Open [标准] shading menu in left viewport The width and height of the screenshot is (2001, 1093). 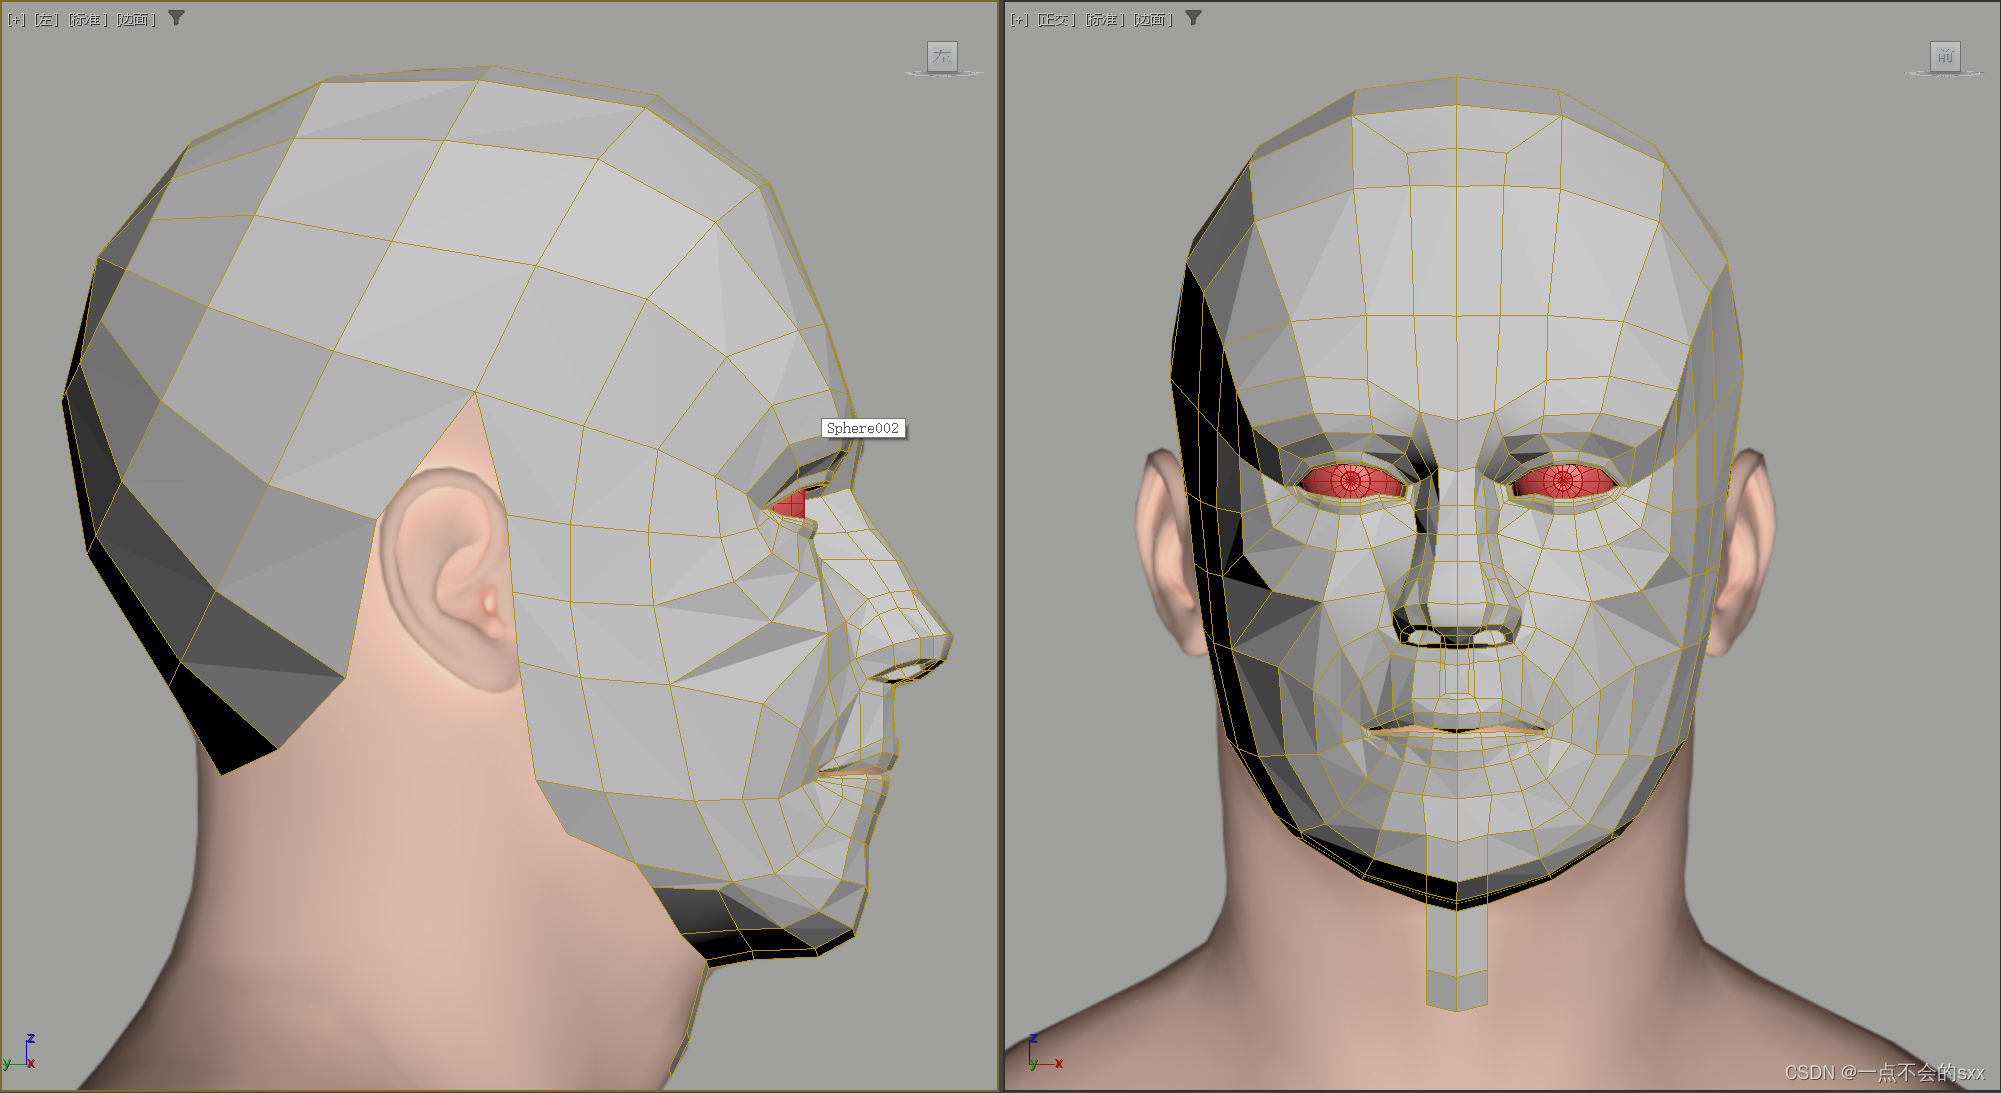click(x=88, y=19)
